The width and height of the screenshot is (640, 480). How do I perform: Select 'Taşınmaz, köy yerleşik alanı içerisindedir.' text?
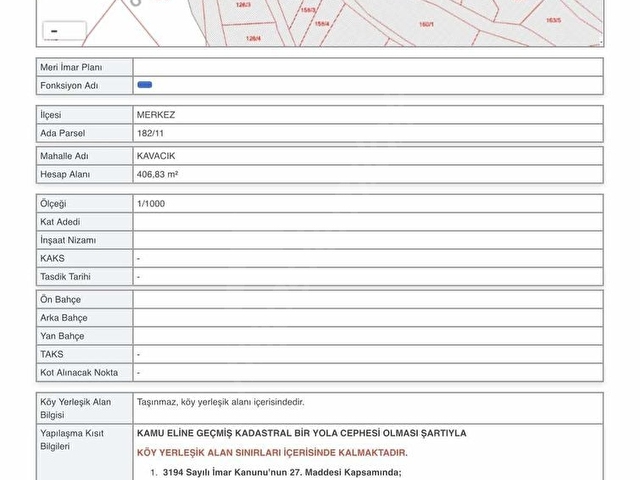point(220,402)
